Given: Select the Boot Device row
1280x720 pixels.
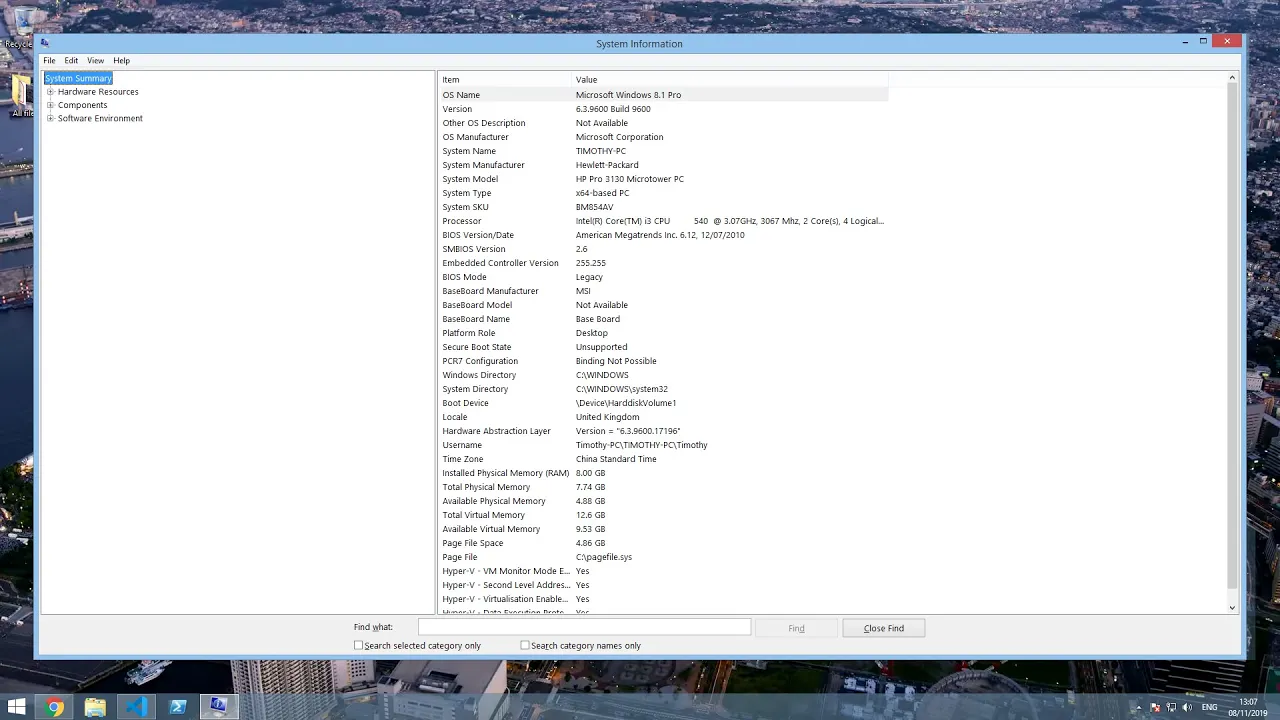Looking at the screenshot, I should [663, 403].
